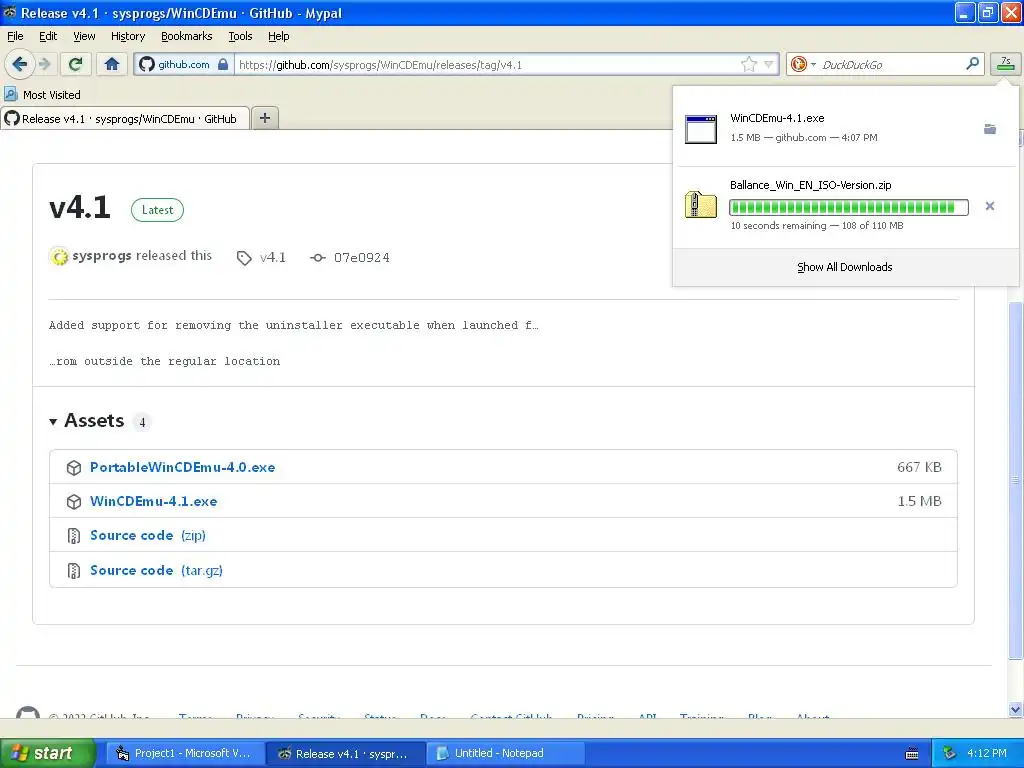Open the Tools menu
Viewport: 1024px width, 768px height.
(x=240, y=36)
